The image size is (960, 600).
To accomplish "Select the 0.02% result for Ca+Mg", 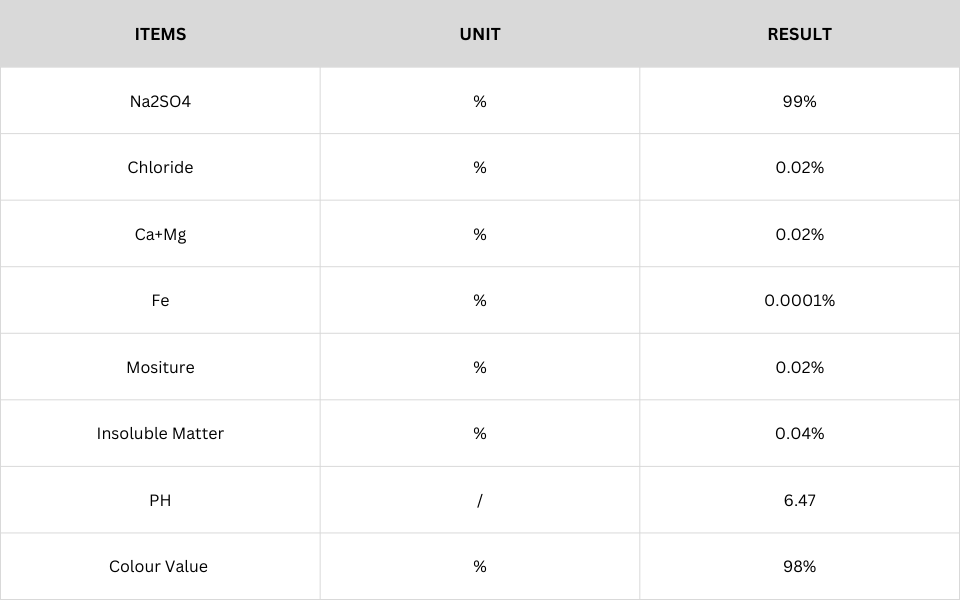I will tap(799, 234).
